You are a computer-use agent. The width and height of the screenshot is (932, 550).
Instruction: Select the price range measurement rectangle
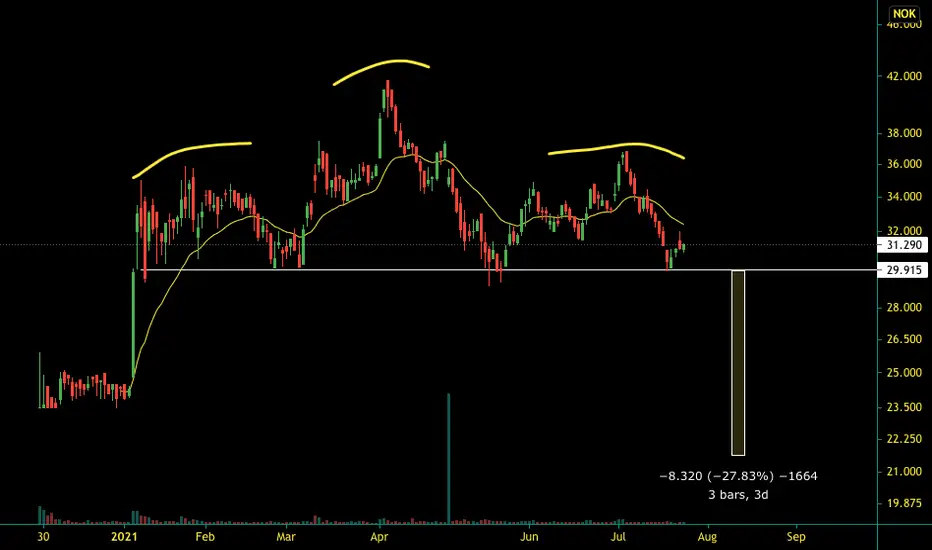(x=738, y=363)
